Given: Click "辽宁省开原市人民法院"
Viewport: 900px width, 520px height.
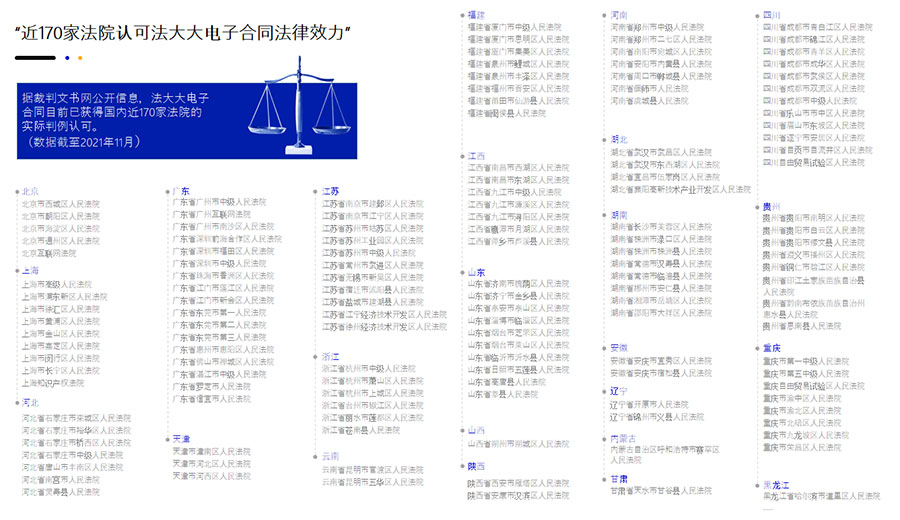Looking at the screenshot, I should click(649, 405).
